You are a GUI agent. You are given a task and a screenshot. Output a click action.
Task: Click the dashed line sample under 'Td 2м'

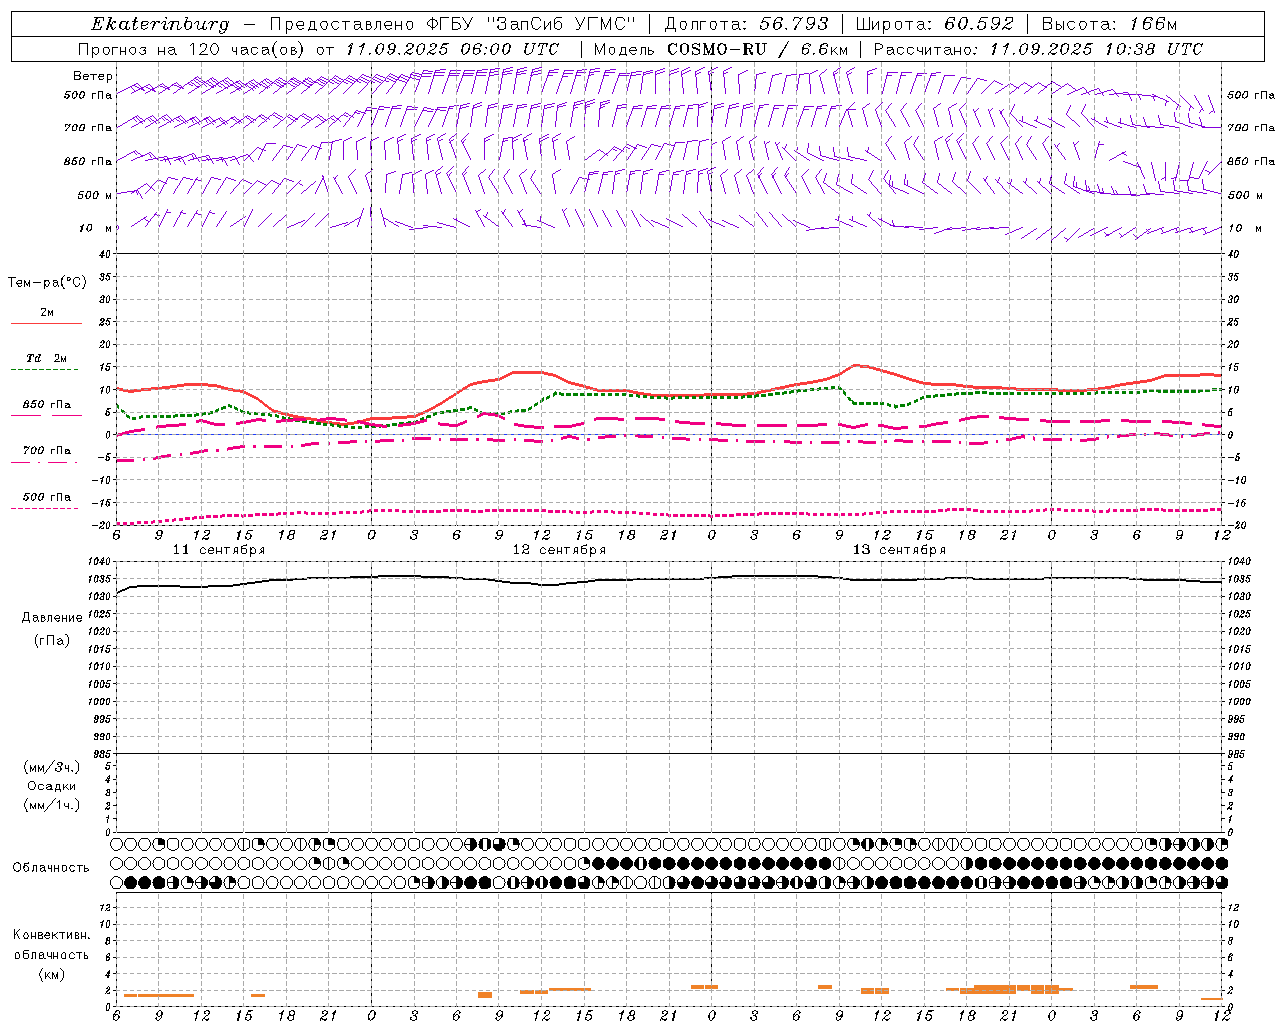tap(46, 370)
